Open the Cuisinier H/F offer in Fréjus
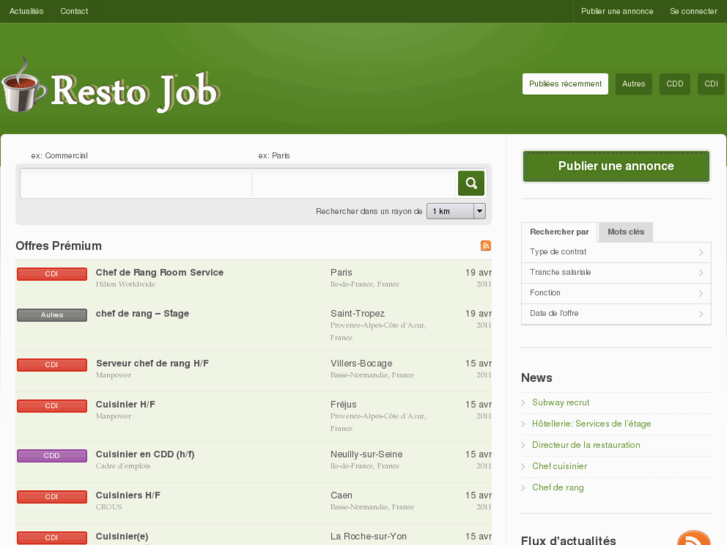This screenshot has height=545, width=727. tap(125, 404)
